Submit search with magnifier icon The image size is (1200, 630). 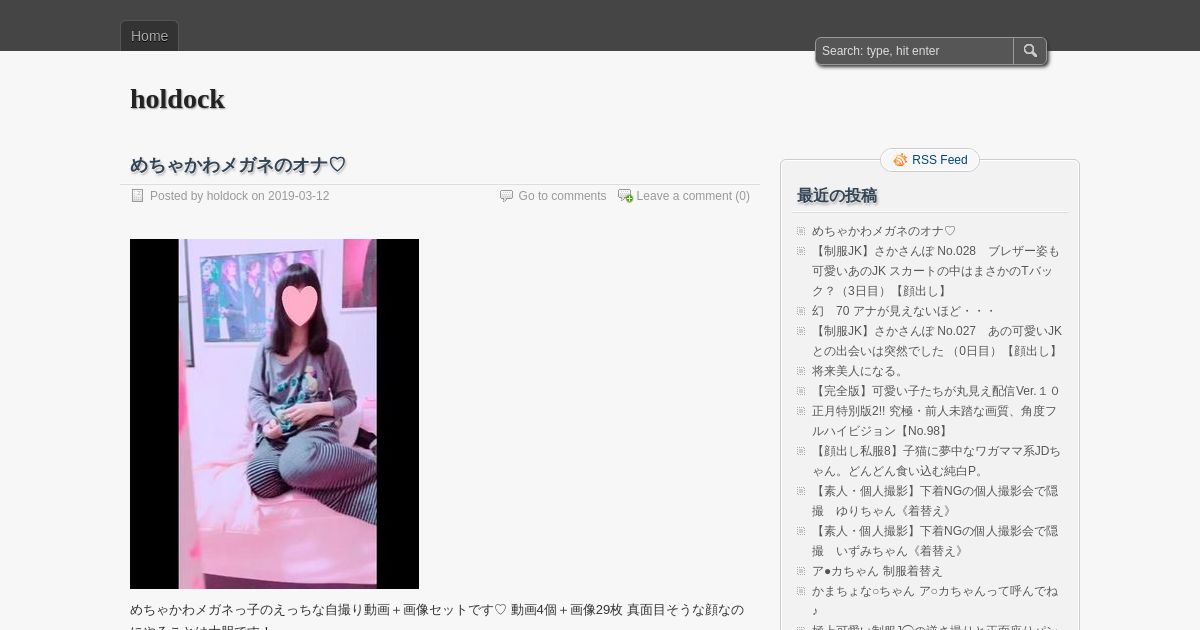[x=1030, y=51]
